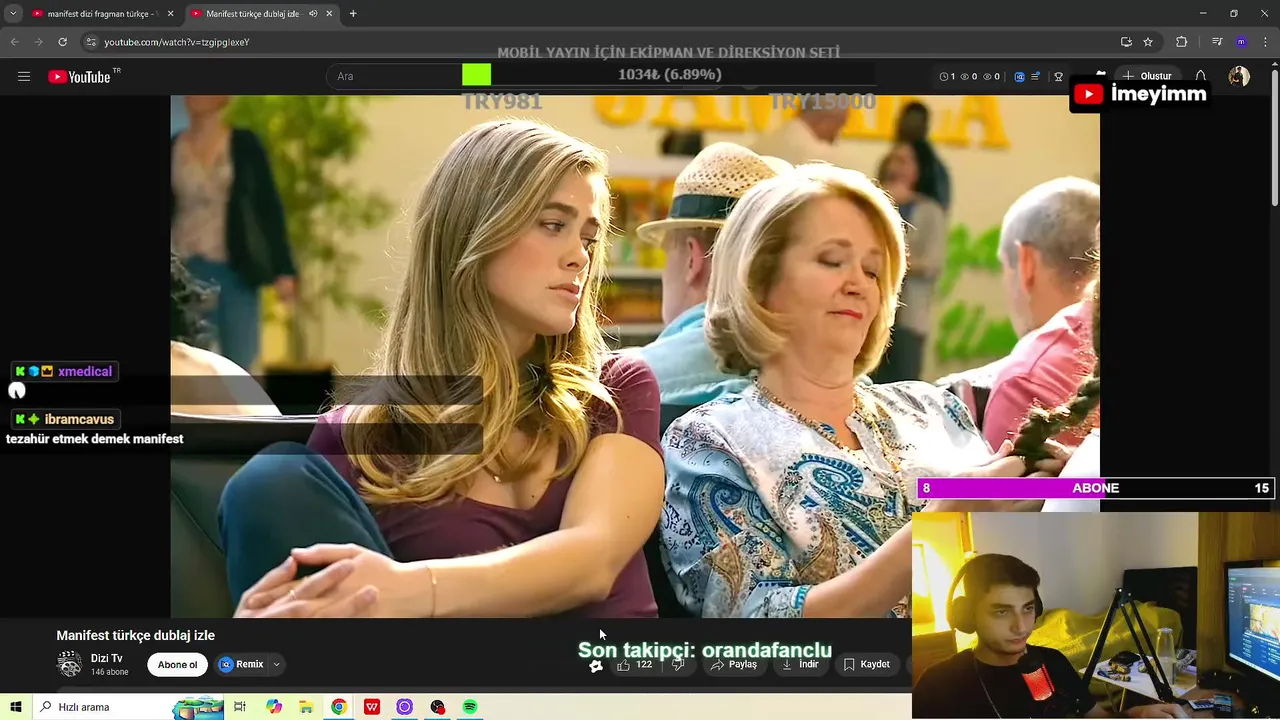Open the Chrome three-dot menu
The height and width of the screenshot is (720, 1280).
pyautogui.click(x=1266, y=42)
